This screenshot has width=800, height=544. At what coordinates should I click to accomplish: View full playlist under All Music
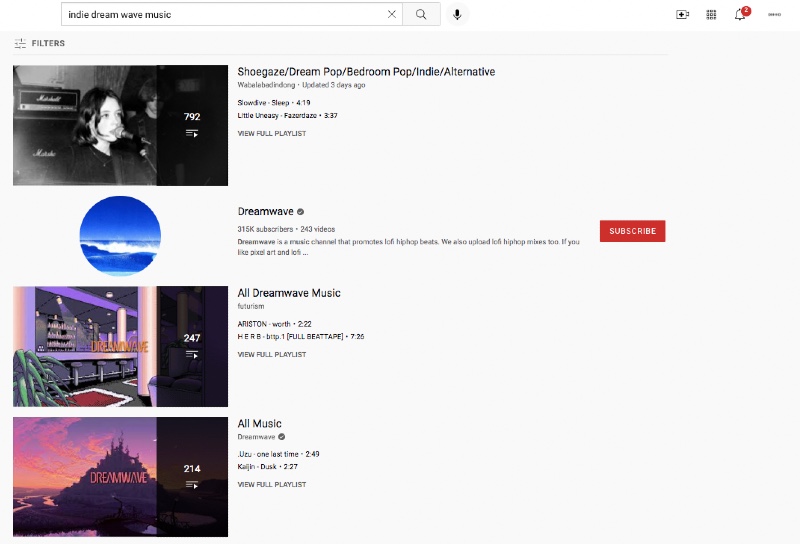(x=271, y=484)
